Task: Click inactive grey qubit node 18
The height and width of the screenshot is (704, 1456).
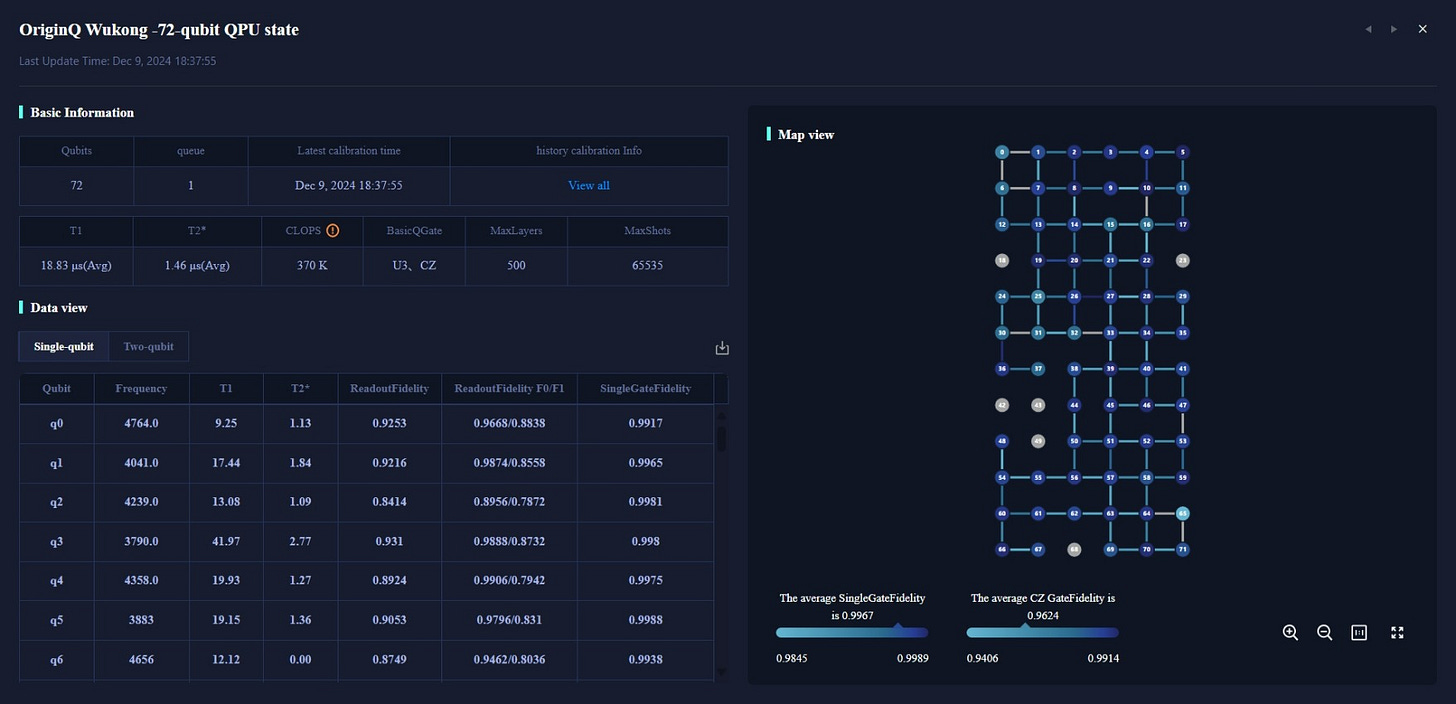Action: [1002, 260]
